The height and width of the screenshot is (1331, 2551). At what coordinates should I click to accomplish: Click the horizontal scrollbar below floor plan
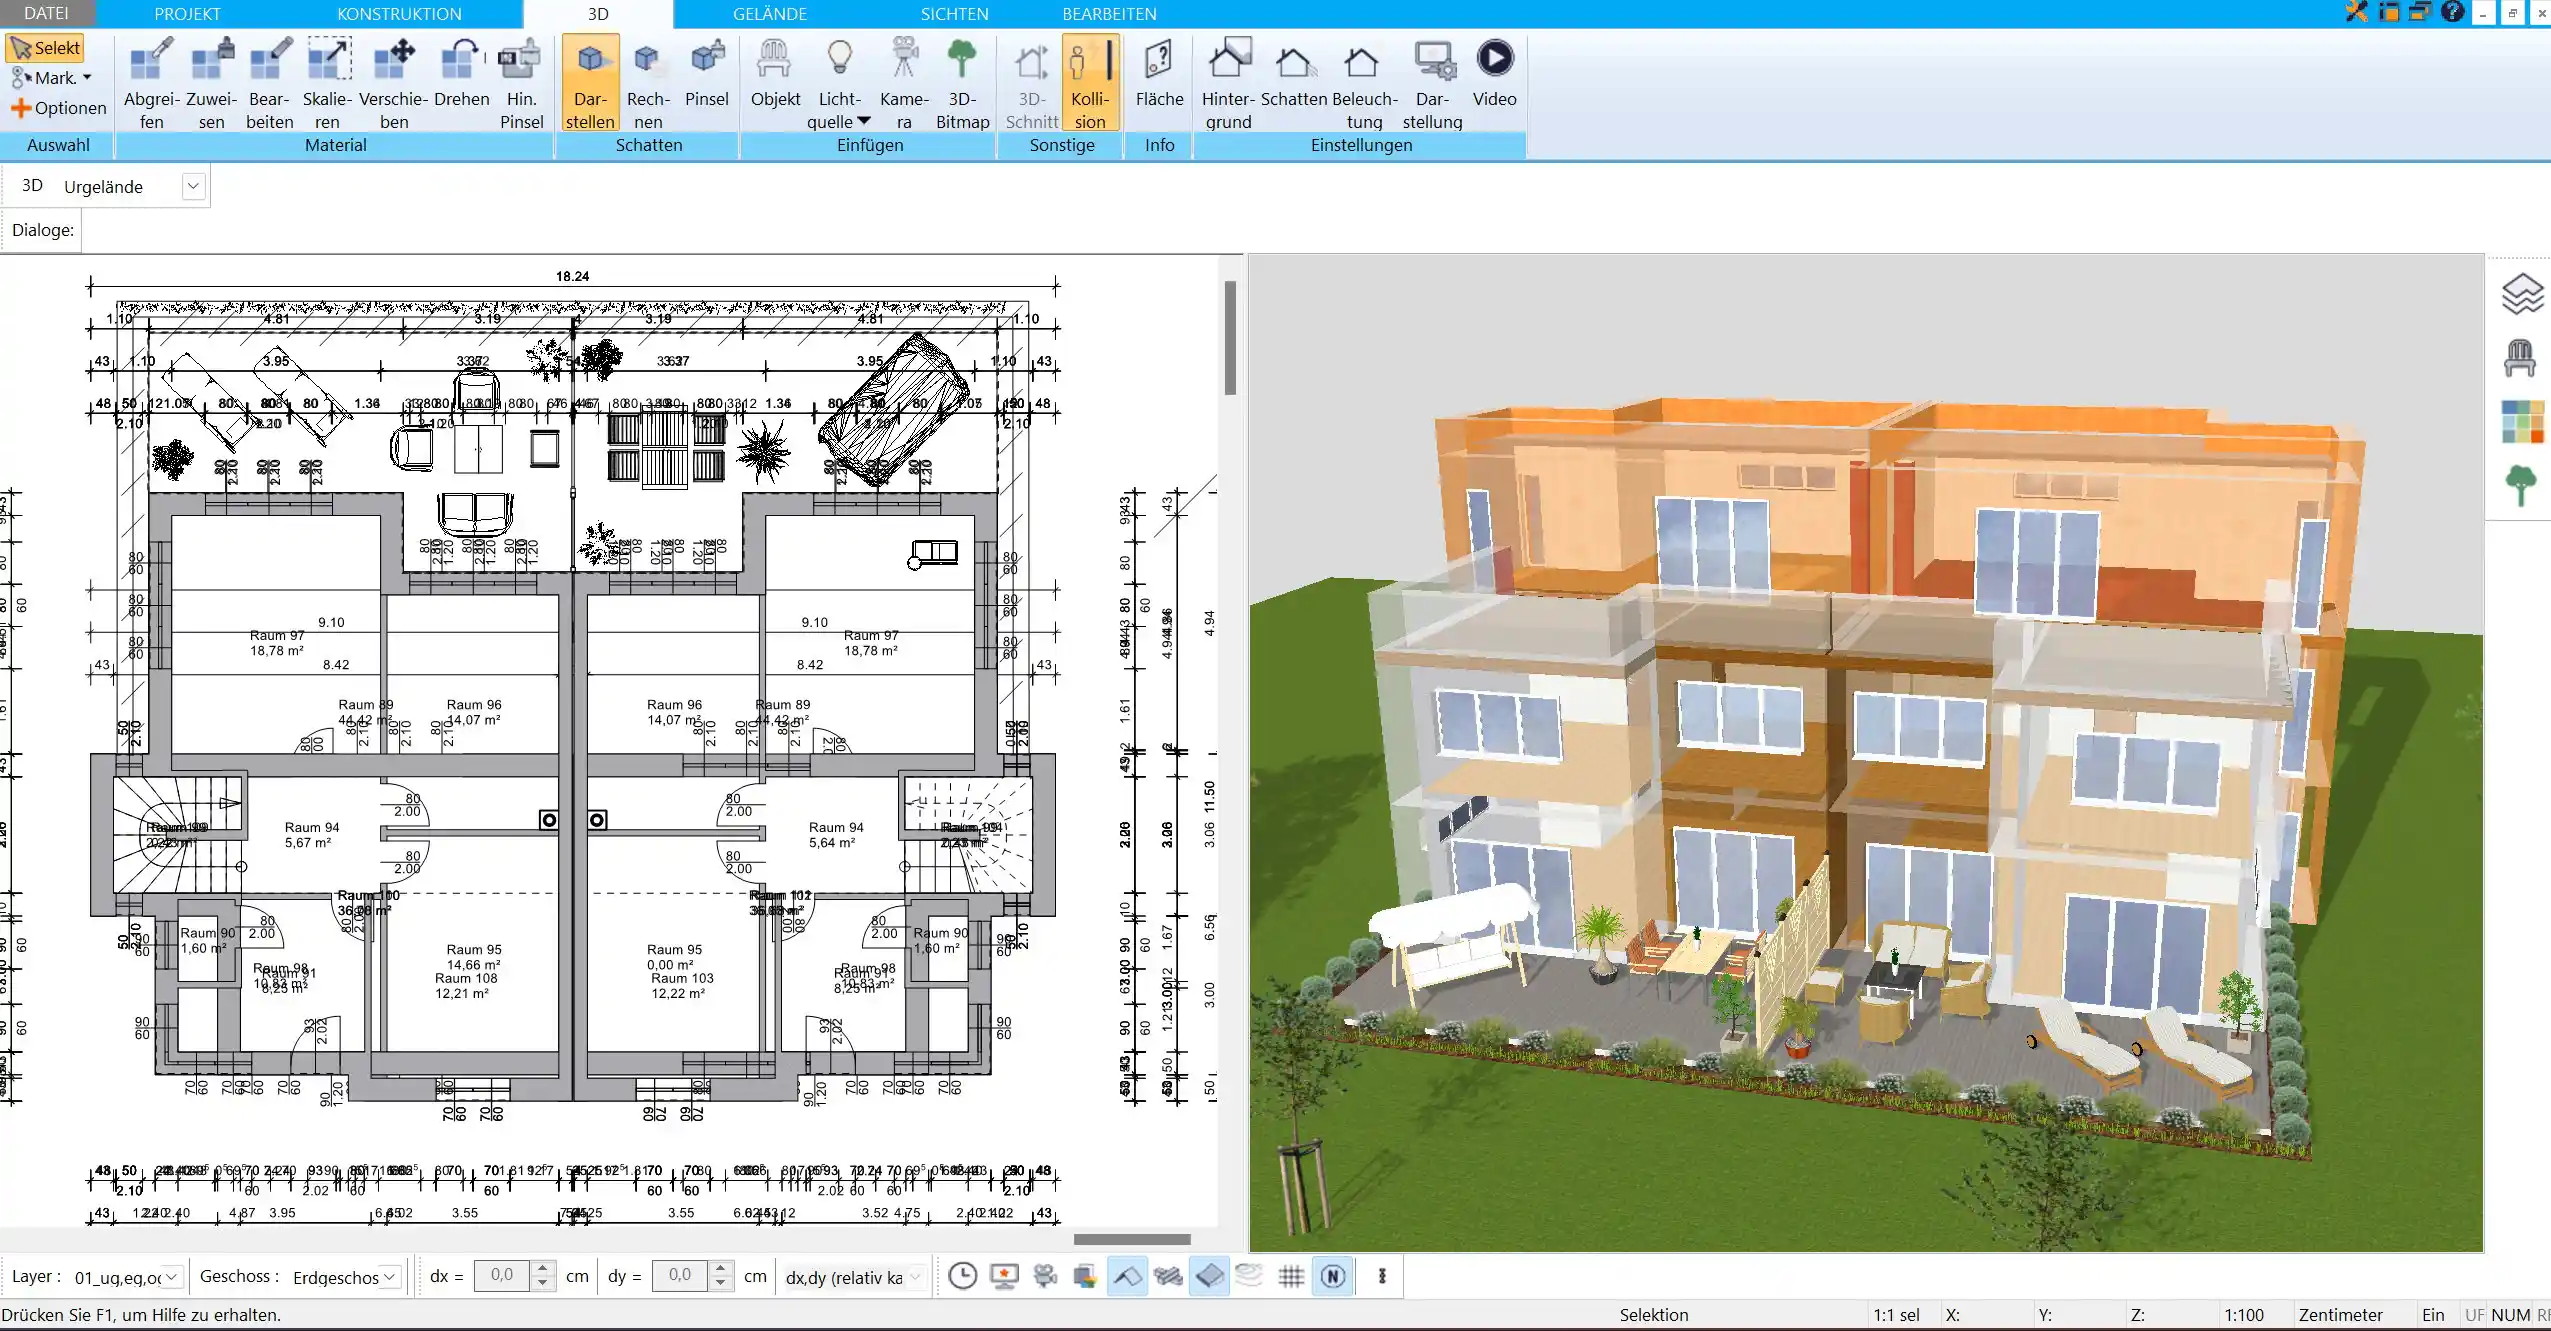tap(1132, 1239)
